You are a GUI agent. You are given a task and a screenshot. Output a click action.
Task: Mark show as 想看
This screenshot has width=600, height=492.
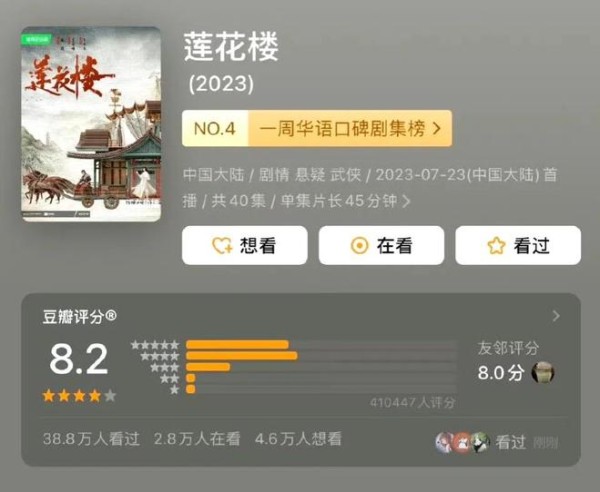[245, 245]
